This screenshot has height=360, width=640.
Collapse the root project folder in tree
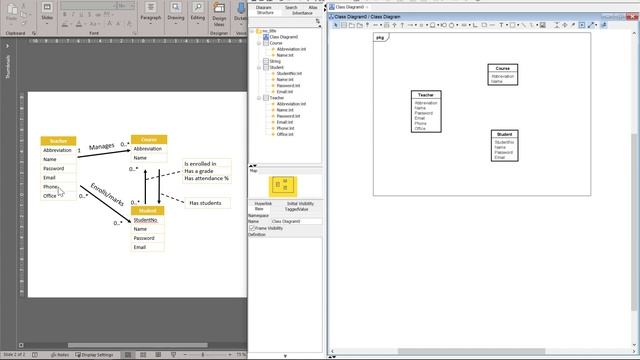point(252,31)
